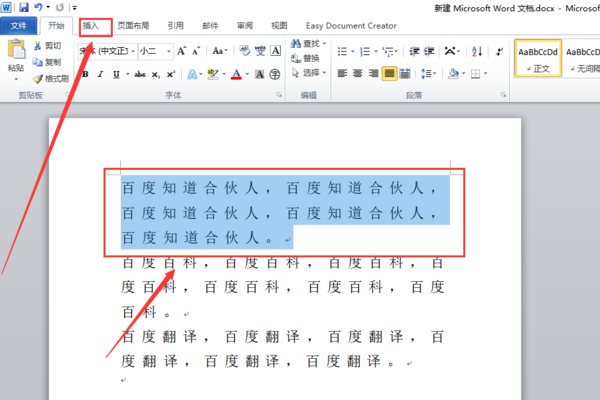Center align the text
The height and width of the screenshot is (400, 600).
pyautogui.click(x=358, y=73)
